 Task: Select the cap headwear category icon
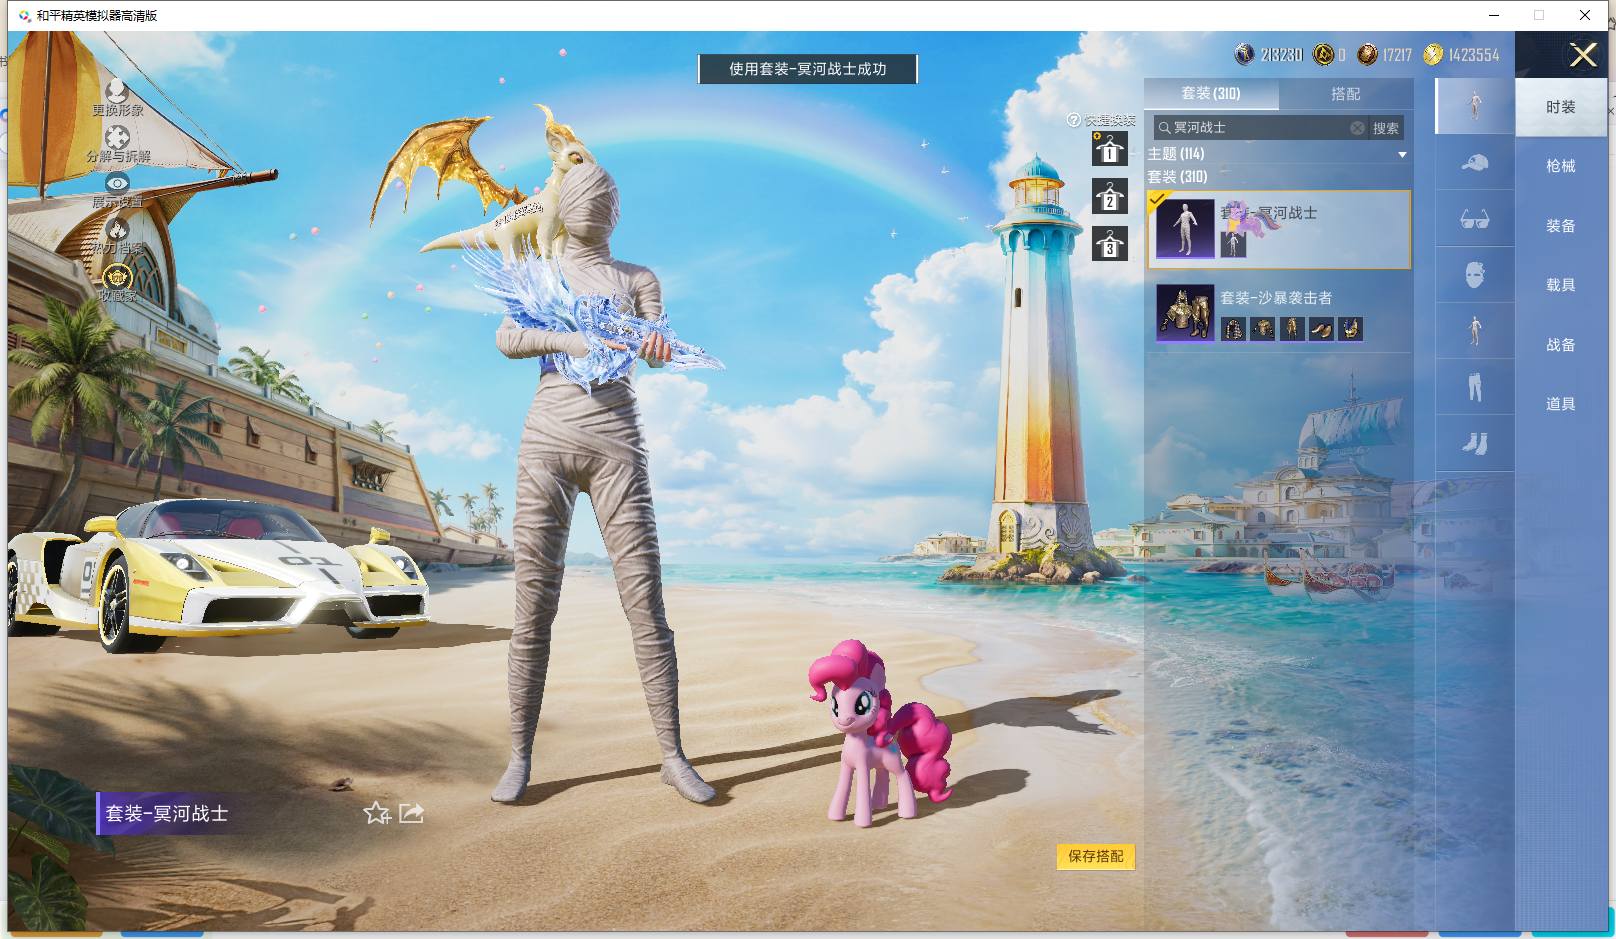click(1474, 162)
